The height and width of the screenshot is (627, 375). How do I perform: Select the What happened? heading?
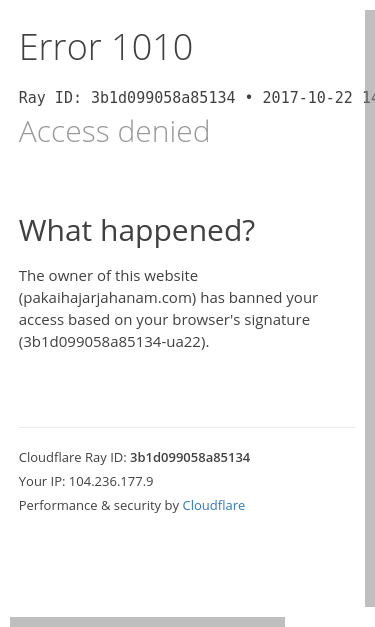(137, 231)
